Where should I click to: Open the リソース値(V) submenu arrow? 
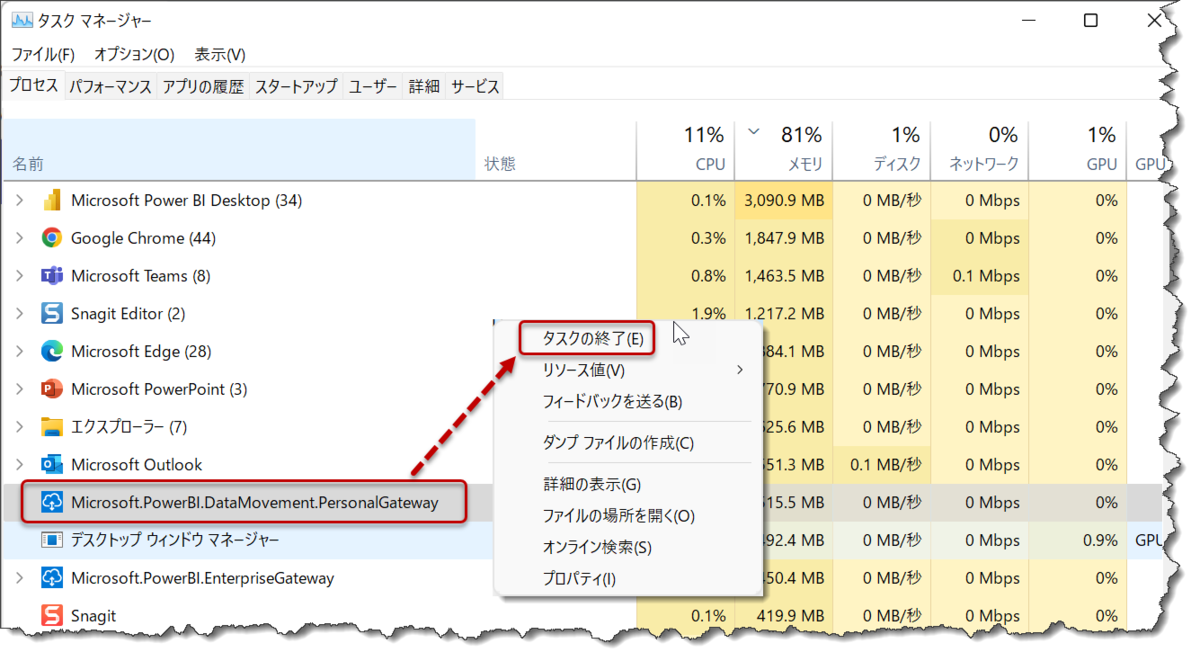pos(740,370)
